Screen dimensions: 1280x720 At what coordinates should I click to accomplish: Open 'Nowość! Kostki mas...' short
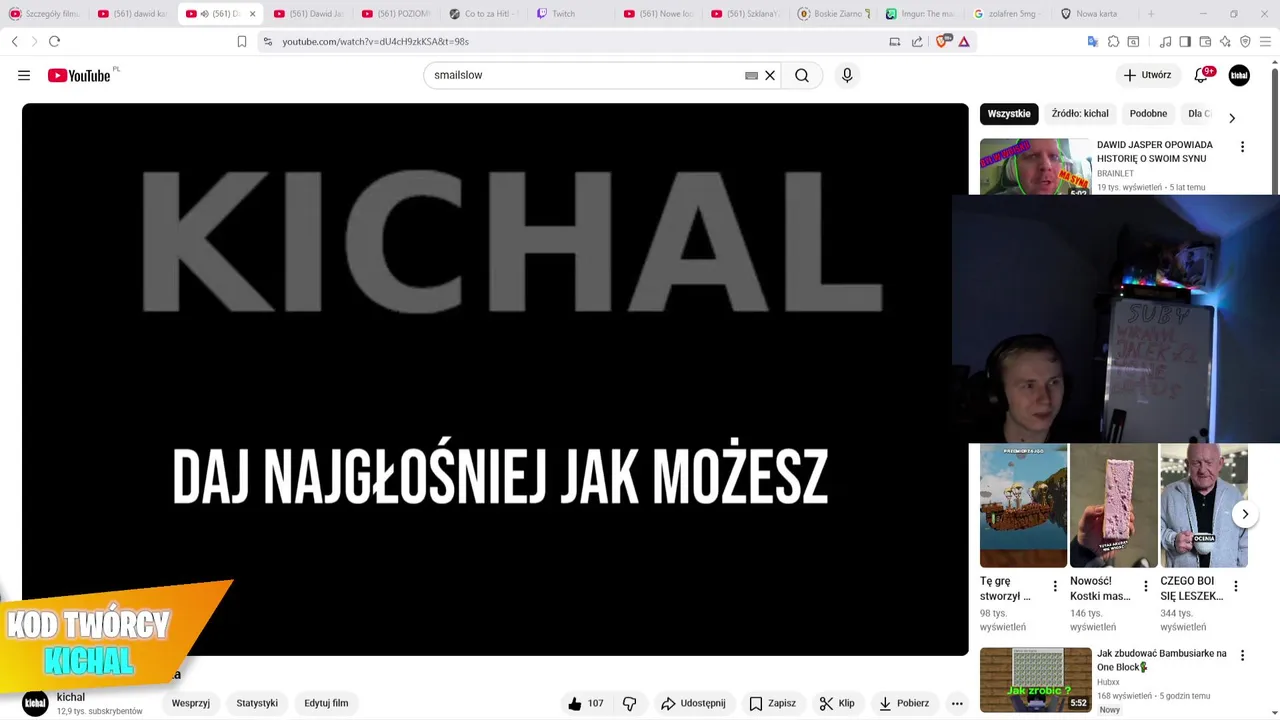1113,506
